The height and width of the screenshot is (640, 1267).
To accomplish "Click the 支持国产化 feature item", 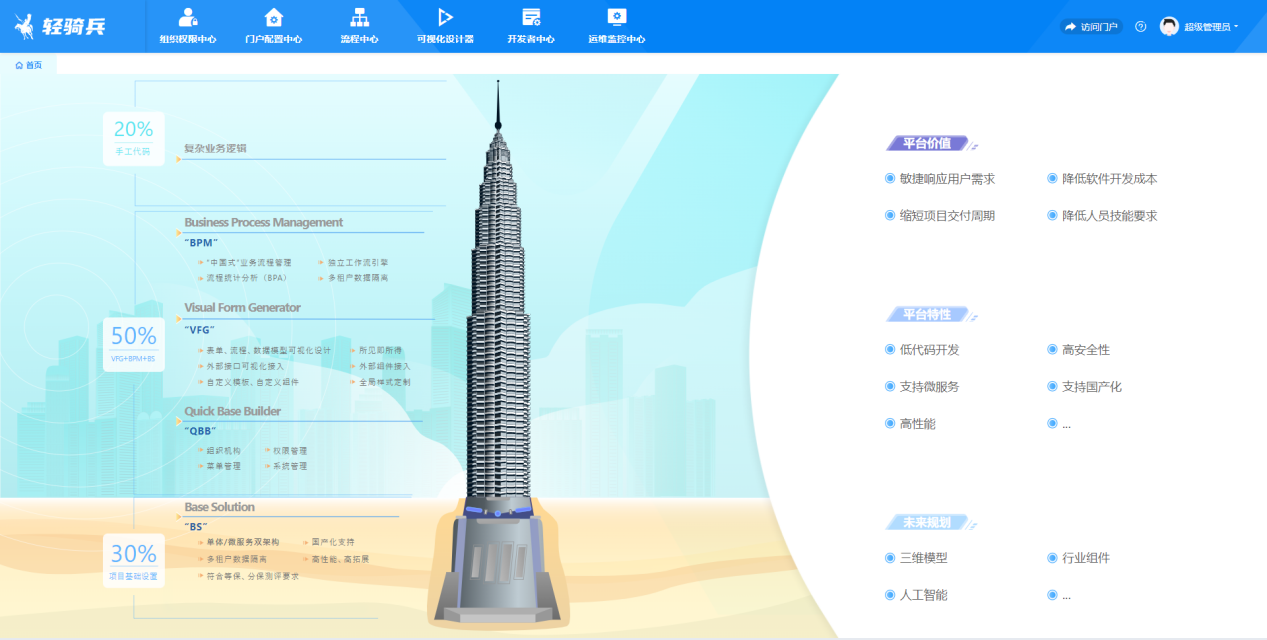I will click(1091, 387).
